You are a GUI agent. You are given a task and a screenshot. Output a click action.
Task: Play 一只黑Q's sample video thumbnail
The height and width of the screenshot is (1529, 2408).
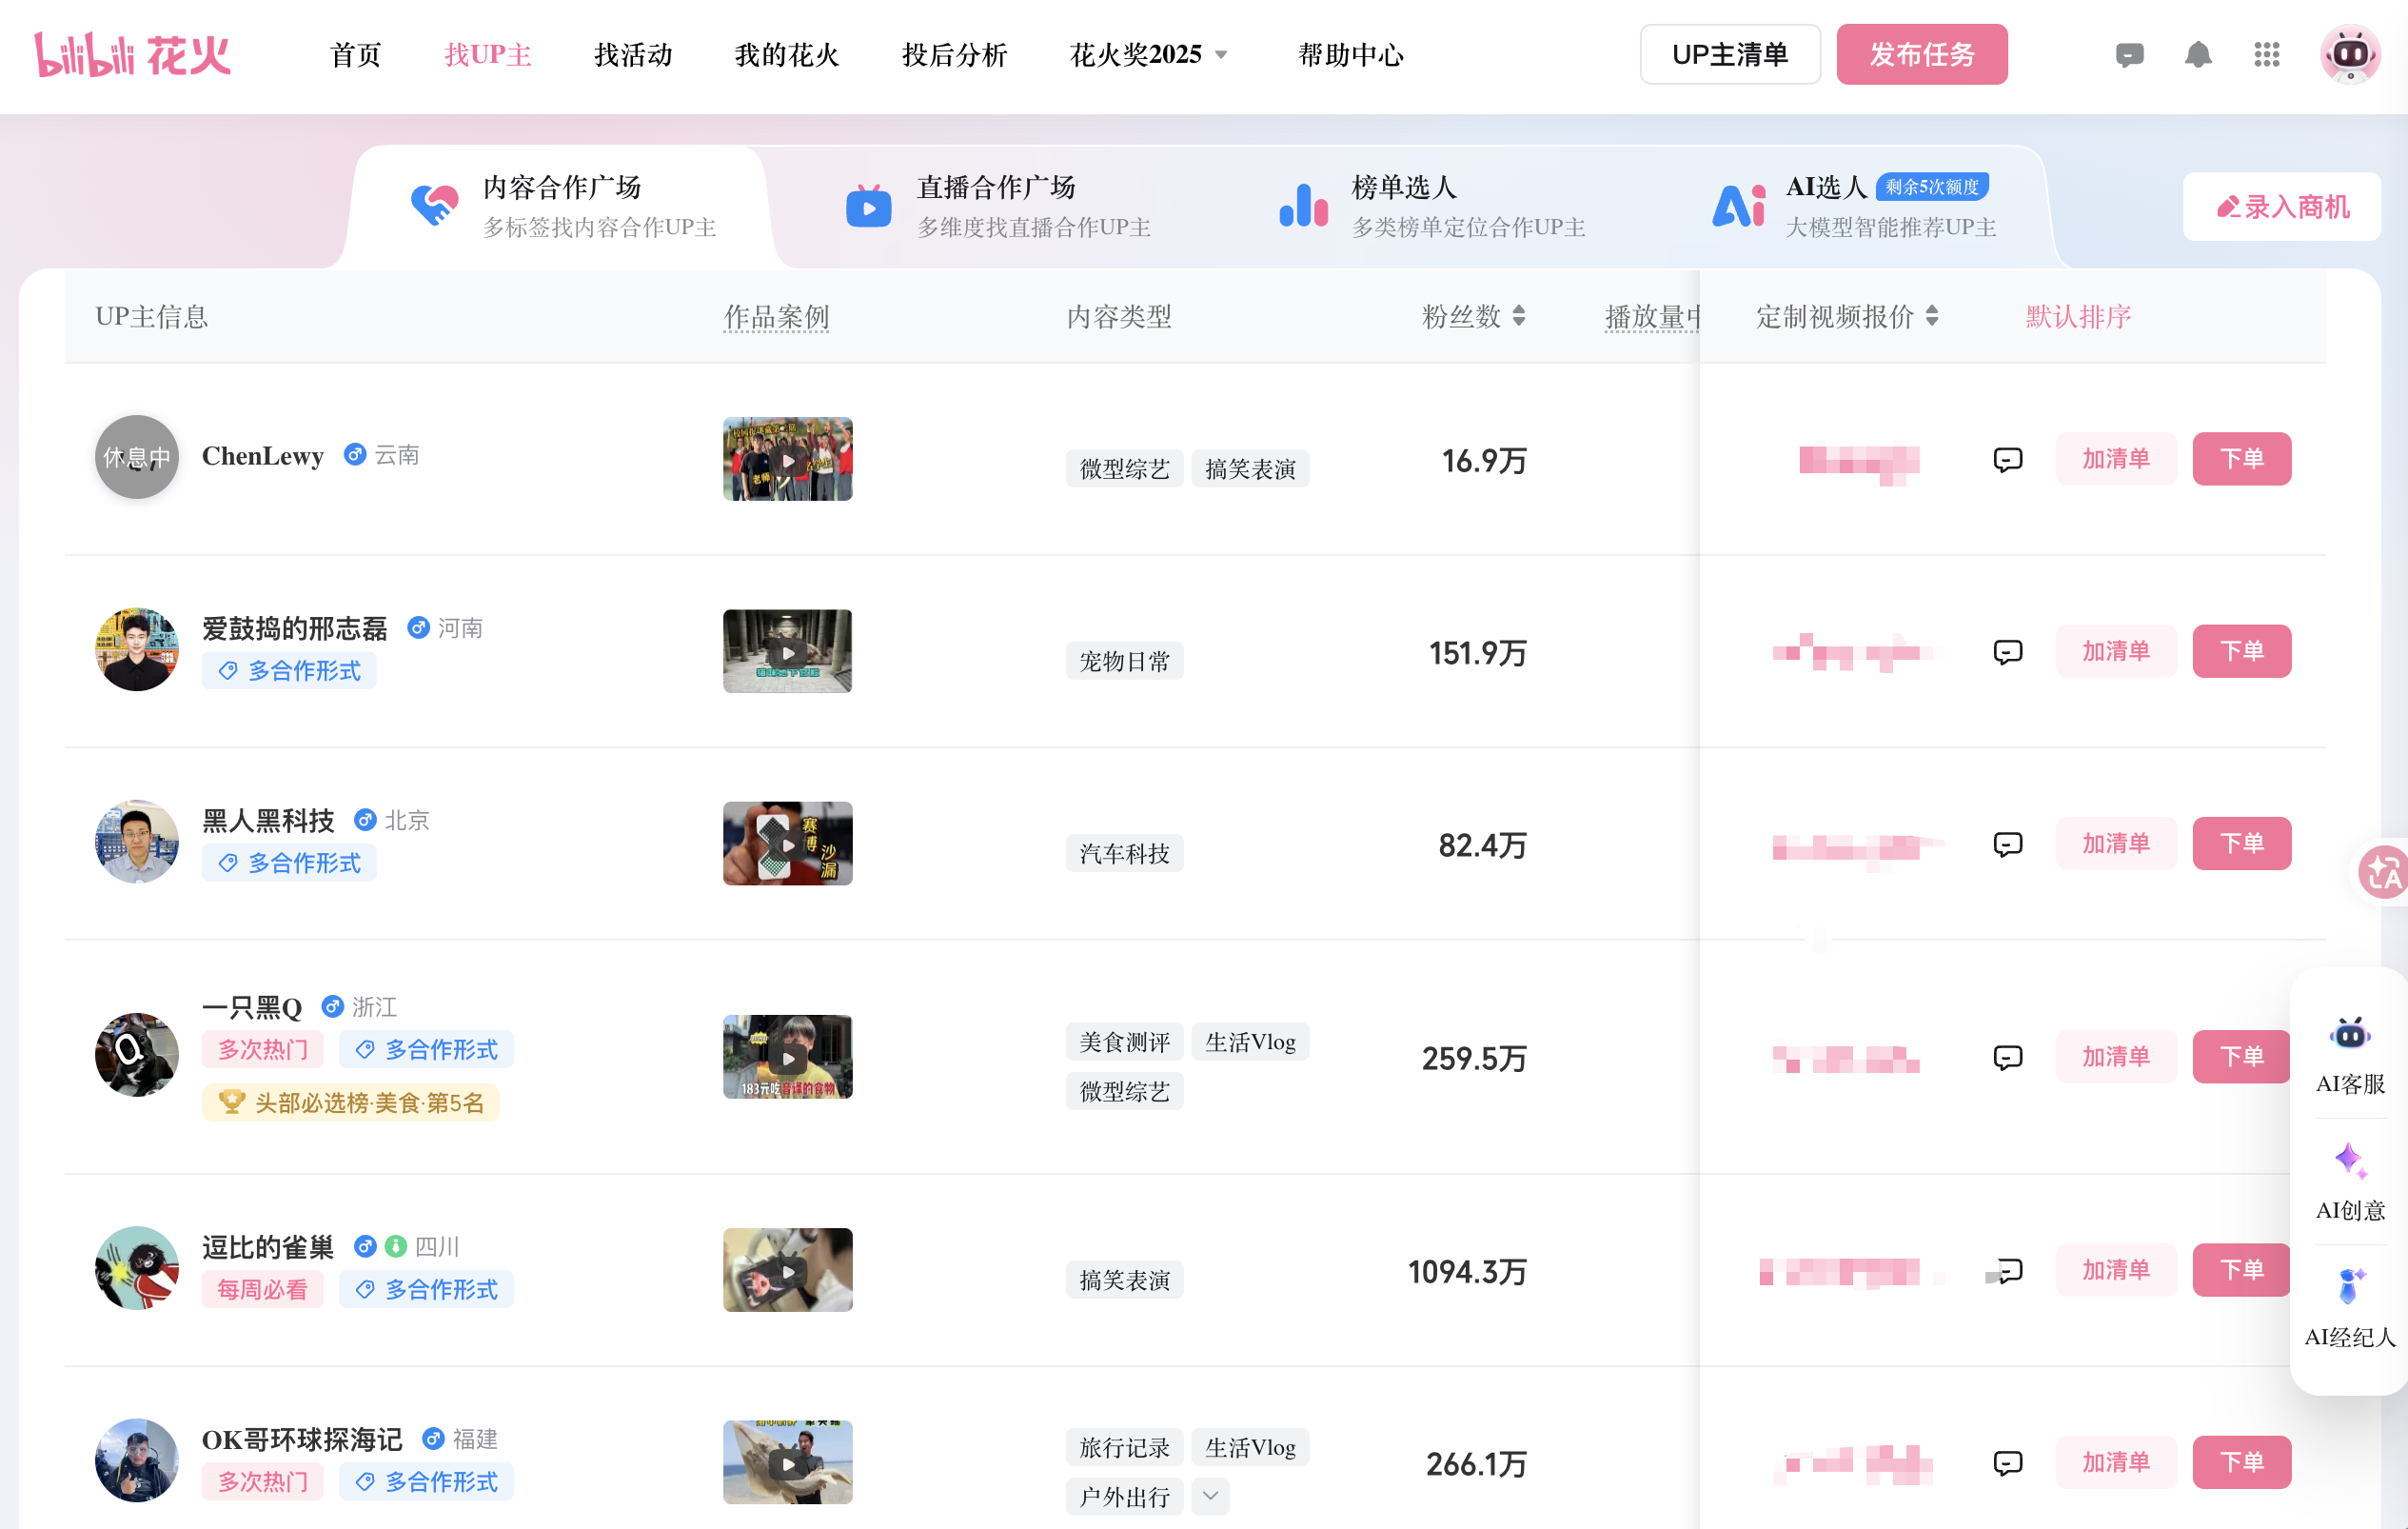click(x=788, y=1057)
